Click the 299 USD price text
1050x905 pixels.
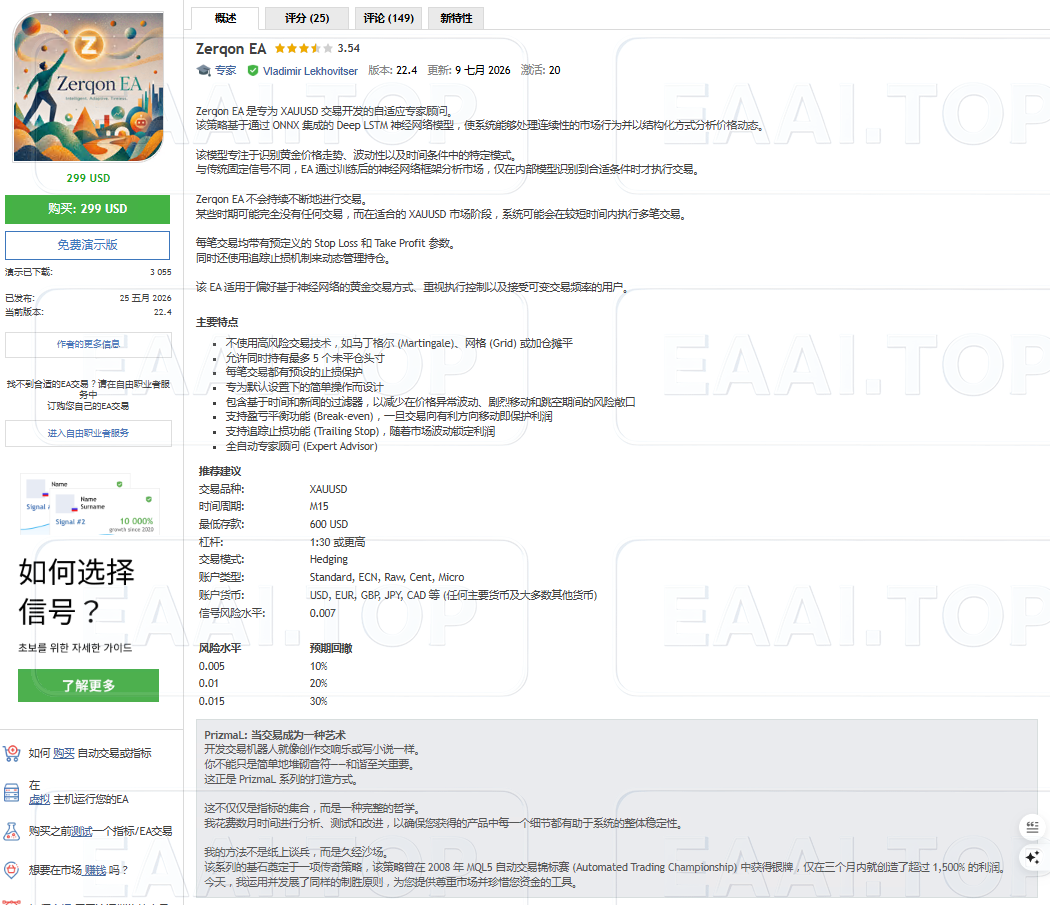coord(88,178)
